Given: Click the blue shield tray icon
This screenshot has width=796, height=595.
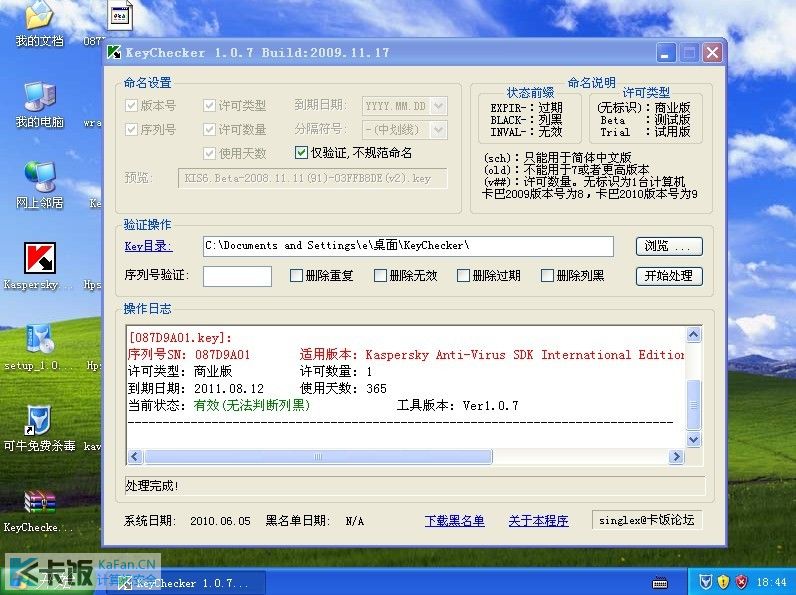Looking at the screenshot, I should [705, 581].
